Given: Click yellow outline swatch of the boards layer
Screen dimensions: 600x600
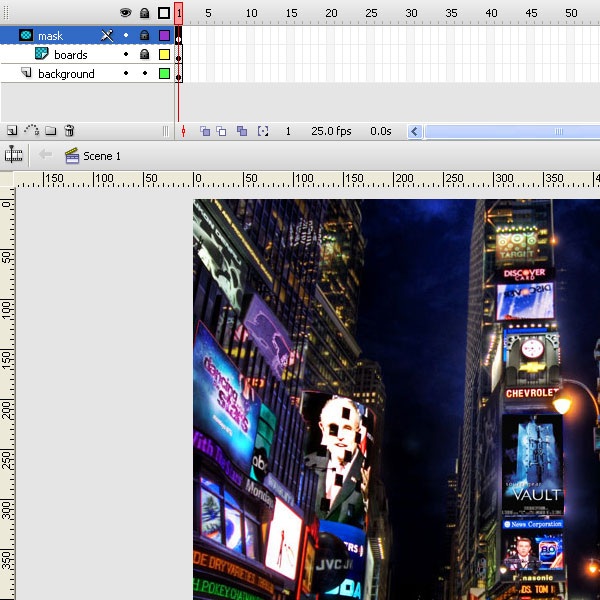Looking at the screenshot, I should click(x=164, y=54).
